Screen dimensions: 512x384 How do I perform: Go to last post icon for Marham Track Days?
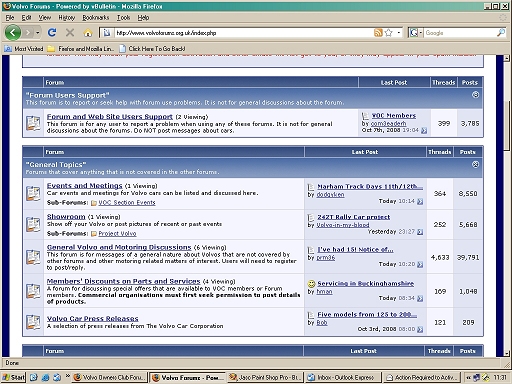[x=420, y=201]
